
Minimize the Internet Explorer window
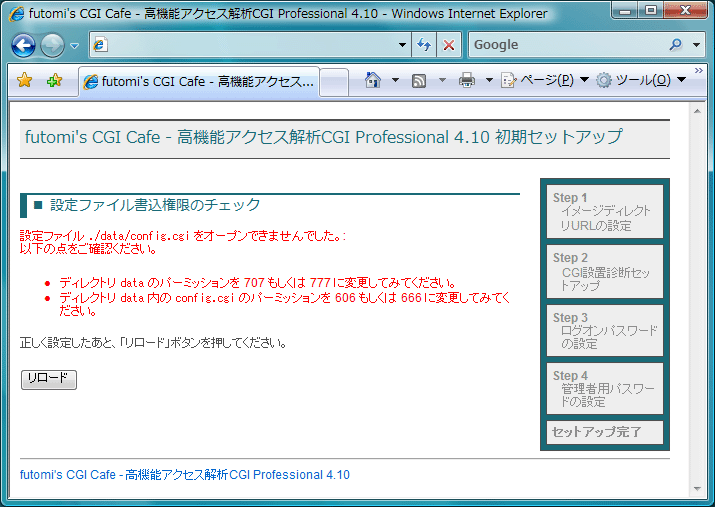[x=625, y=10]
